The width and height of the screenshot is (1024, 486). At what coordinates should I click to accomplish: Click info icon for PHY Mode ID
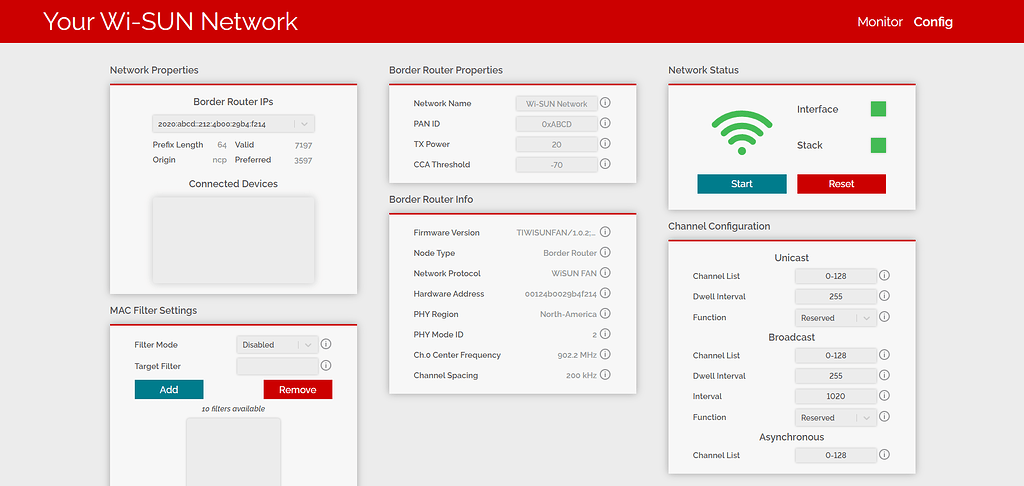[605, 334]
